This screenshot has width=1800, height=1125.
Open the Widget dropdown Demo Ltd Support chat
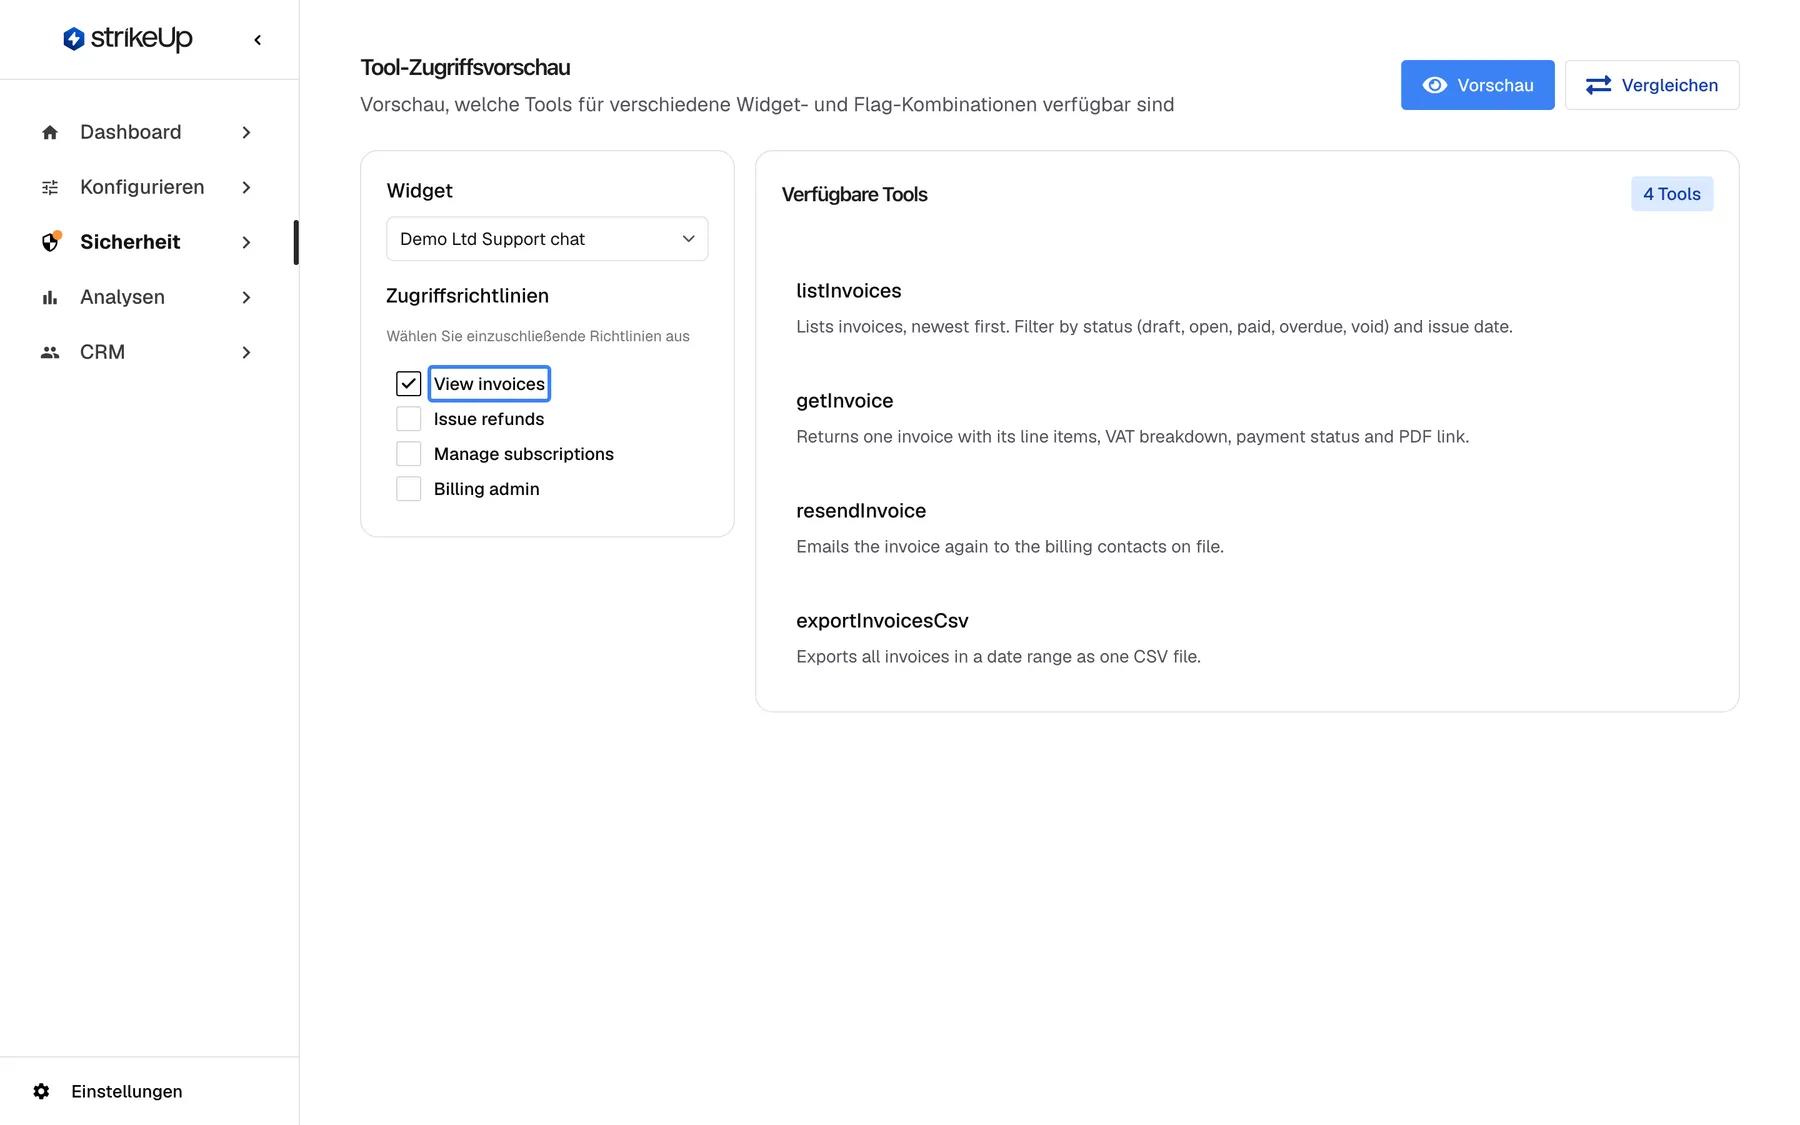[x=547, y=239]
